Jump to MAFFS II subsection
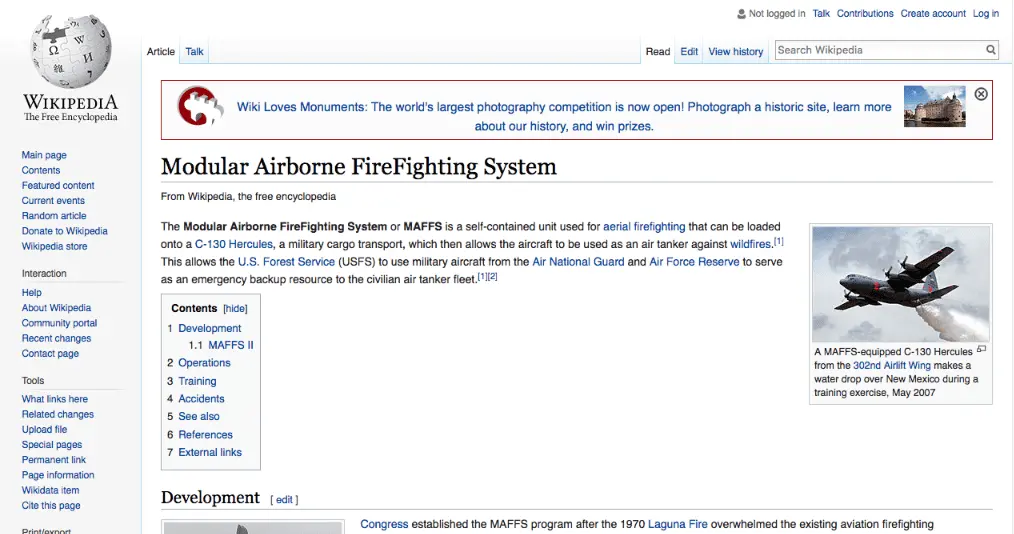 [x=231, y=345]
